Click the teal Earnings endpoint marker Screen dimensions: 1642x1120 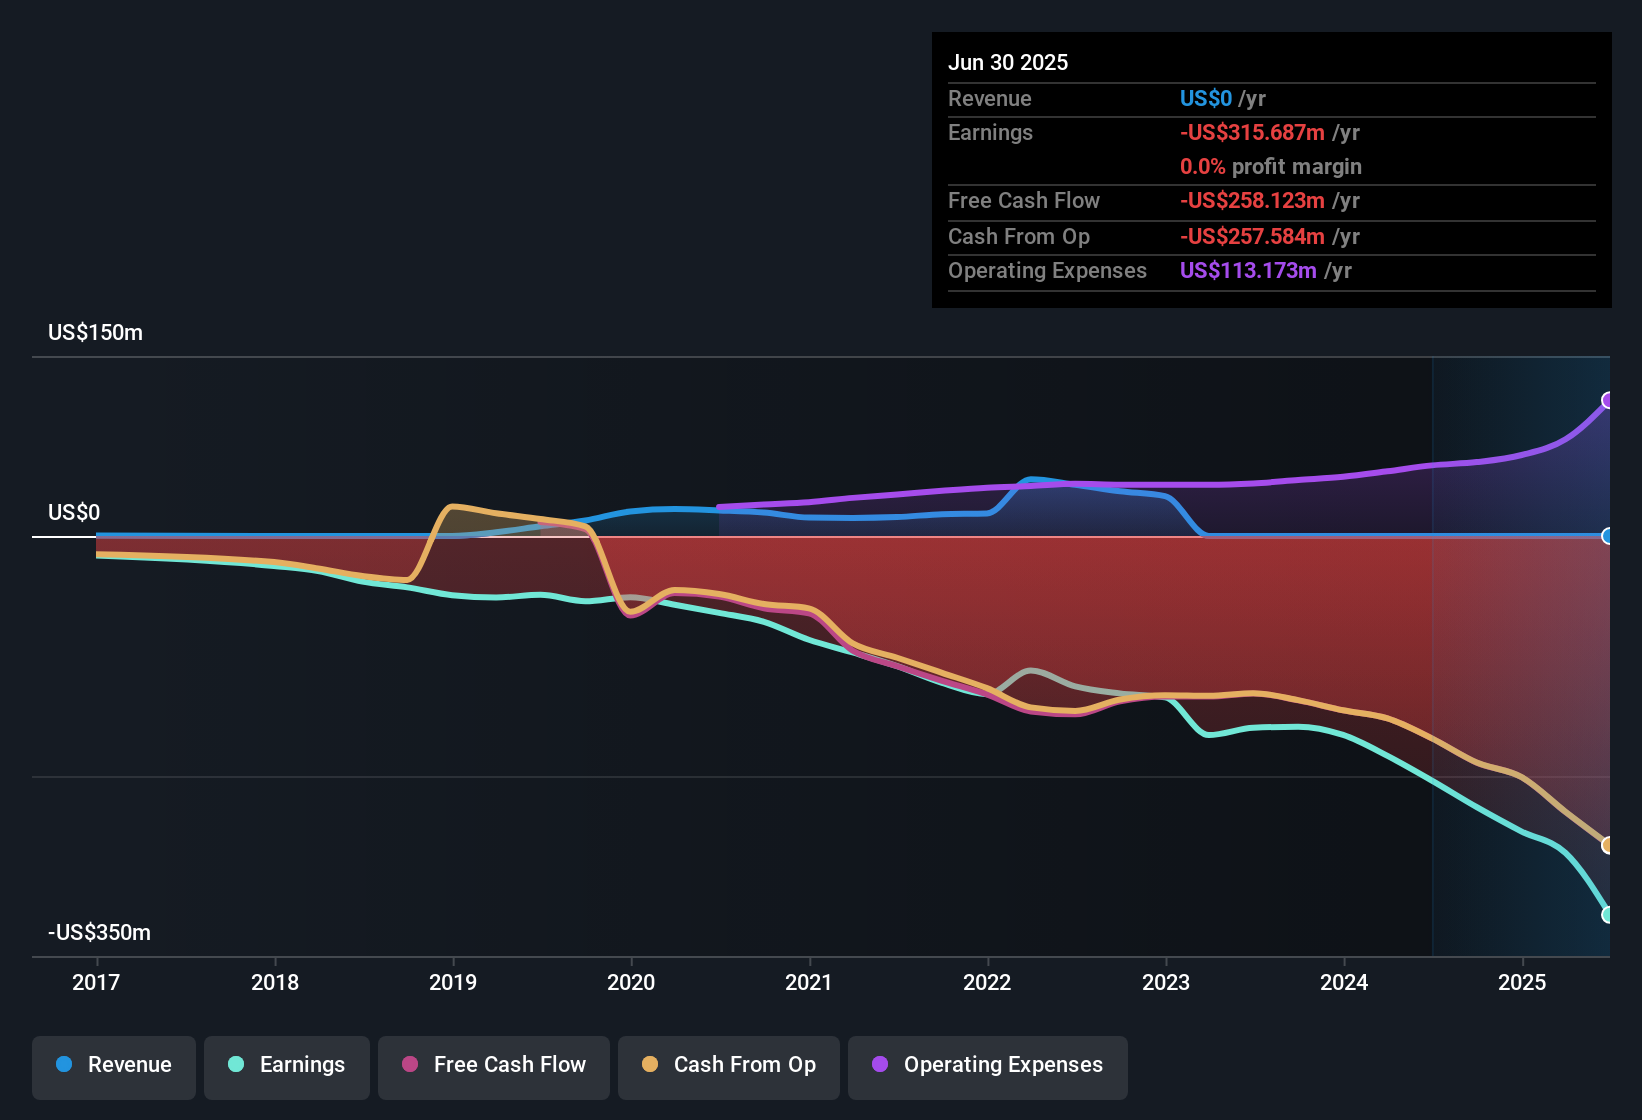coord(1607,914)
